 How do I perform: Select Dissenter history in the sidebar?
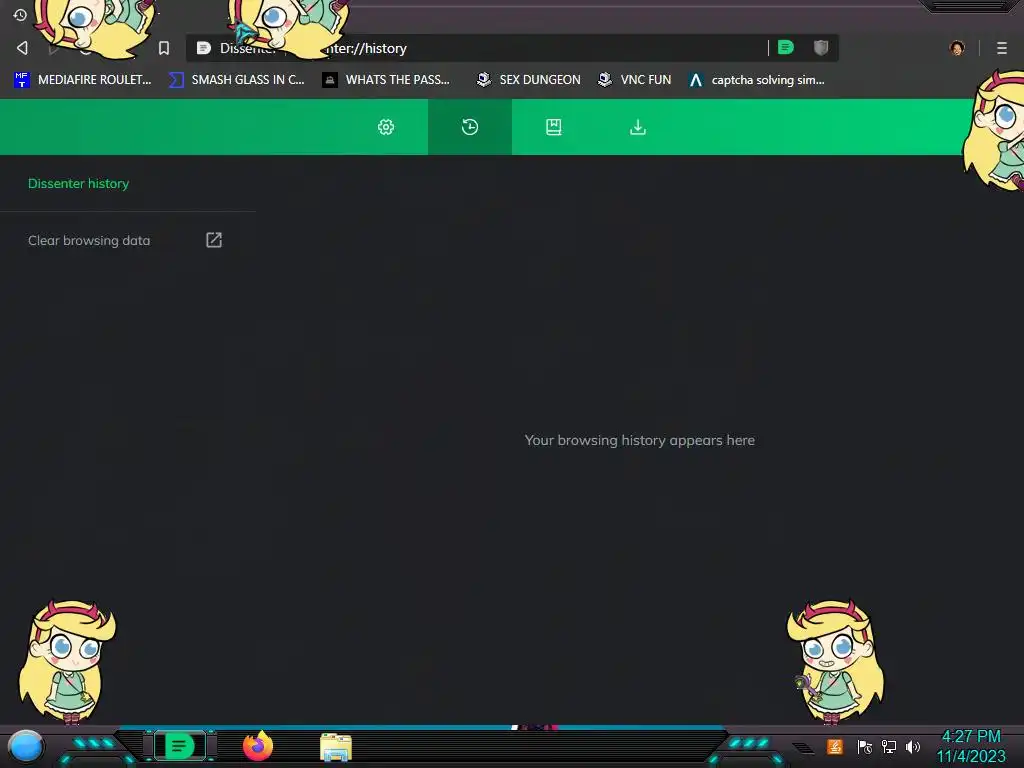click(x=78, y=184)
